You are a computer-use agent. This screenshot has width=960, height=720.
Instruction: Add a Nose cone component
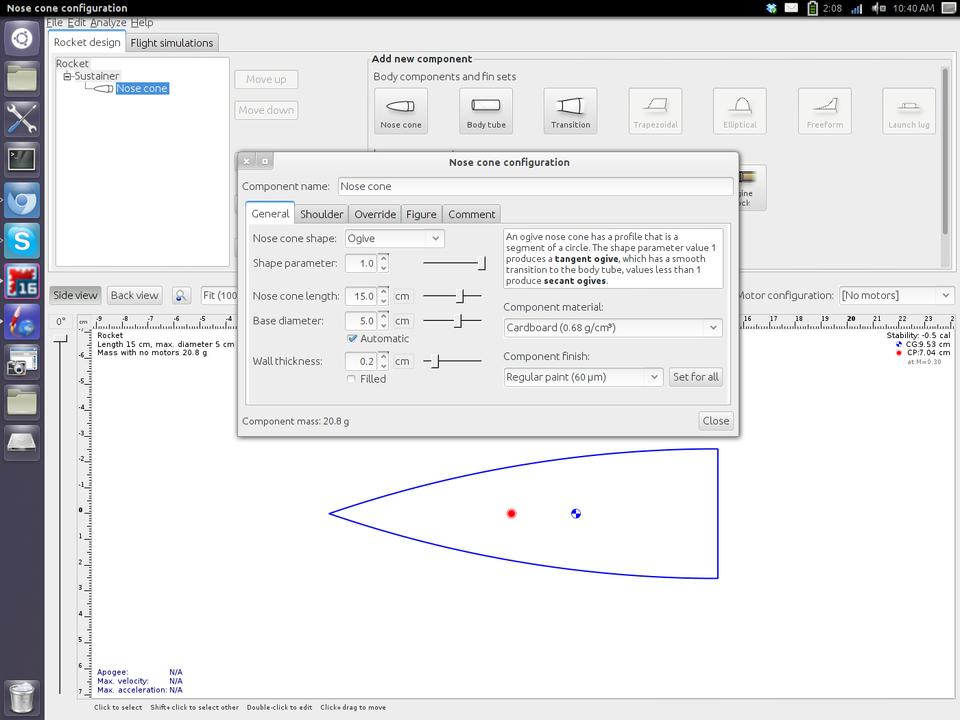[x=400, y=110]
